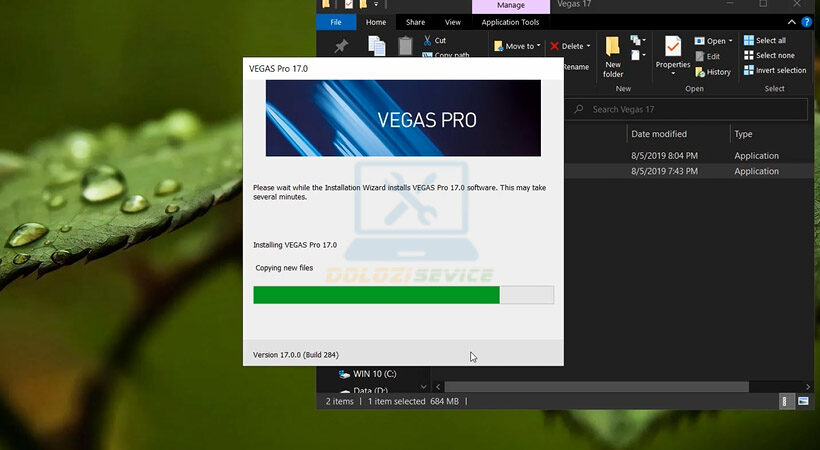Open the Delete dropdown arrow
Viewport: 820px width, 450px height.
(588, 46)
